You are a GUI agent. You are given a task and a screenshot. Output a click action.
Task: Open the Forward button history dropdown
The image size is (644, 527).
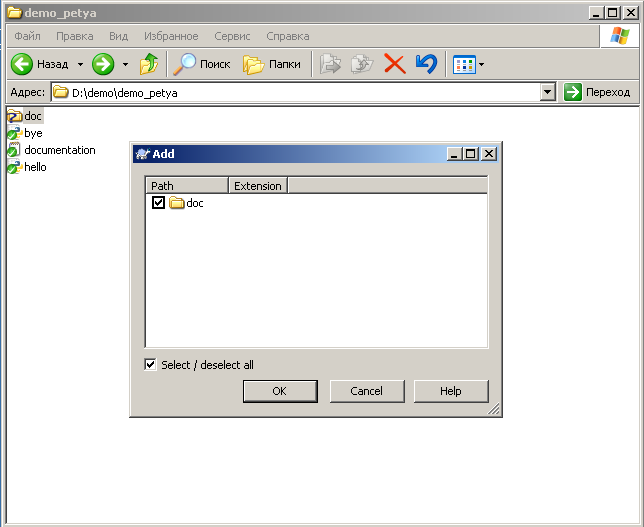tap(125, 64)
